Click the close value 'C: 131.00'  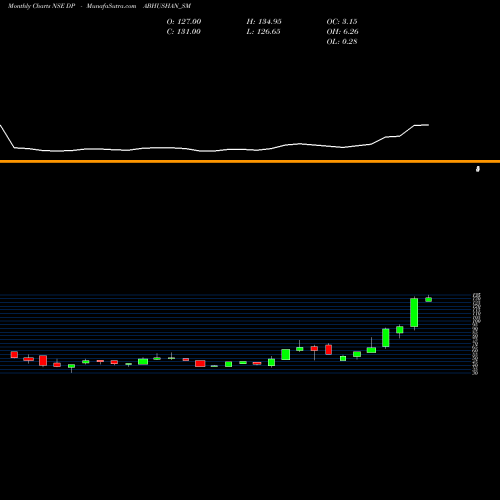[184, 31]
